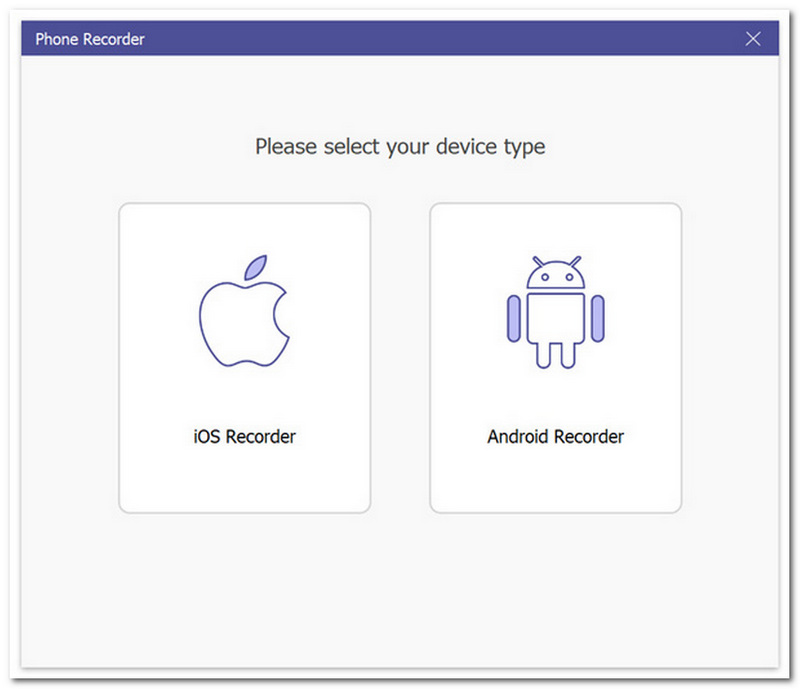Choose the Android Recorder label
The image size is (800, 689).
pyautogui.click(x=555, y=437)
